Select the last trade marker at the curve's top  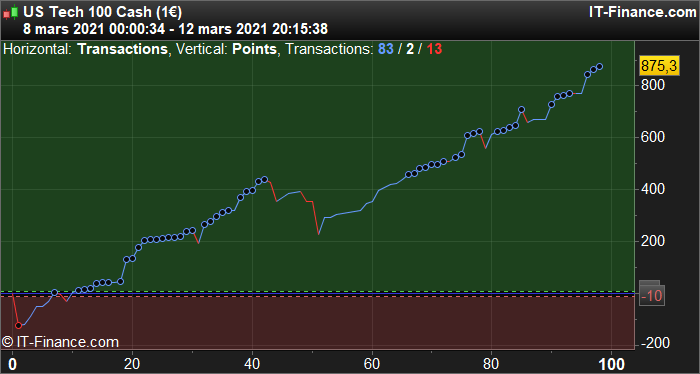600,66
